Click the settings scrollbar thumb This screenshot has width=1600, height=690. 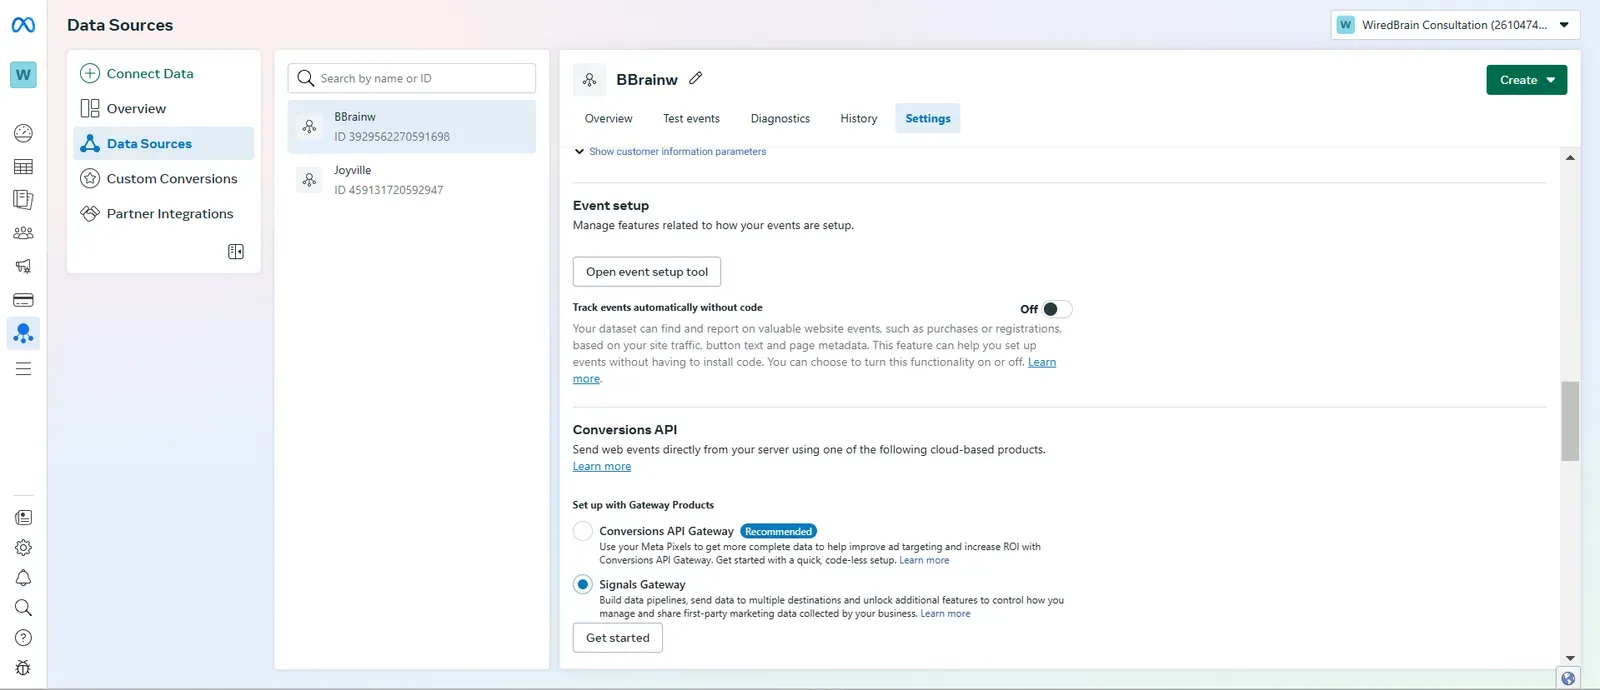1570,421
